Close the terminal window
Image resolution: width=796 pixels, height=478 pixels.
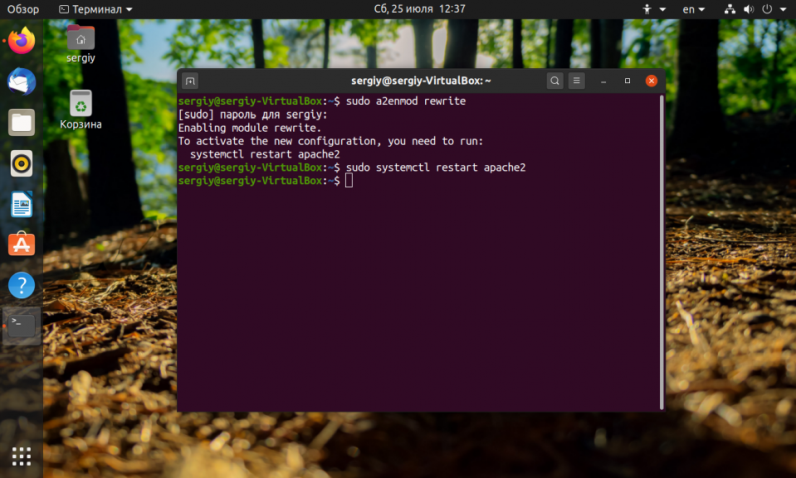pos(651,81)
